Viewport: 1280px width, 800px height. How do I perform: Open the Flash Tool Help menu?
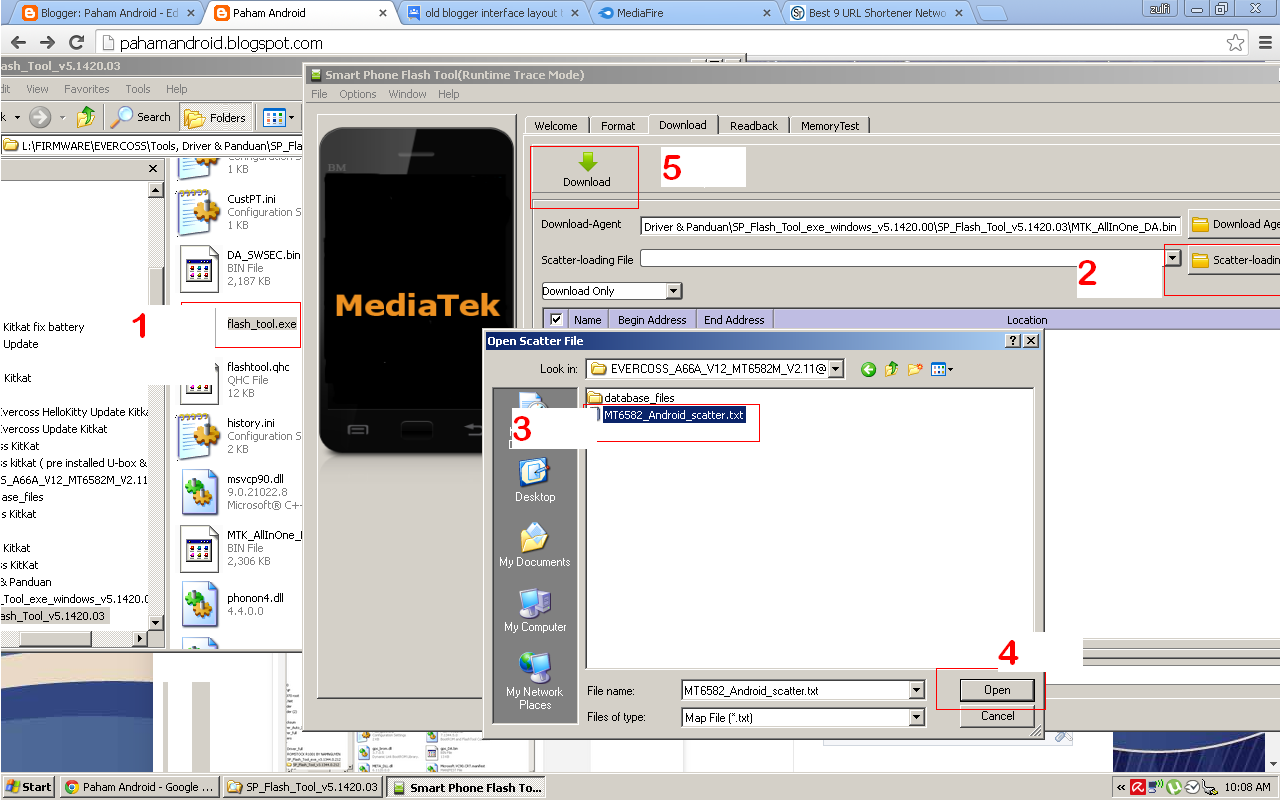pos(449,94)
